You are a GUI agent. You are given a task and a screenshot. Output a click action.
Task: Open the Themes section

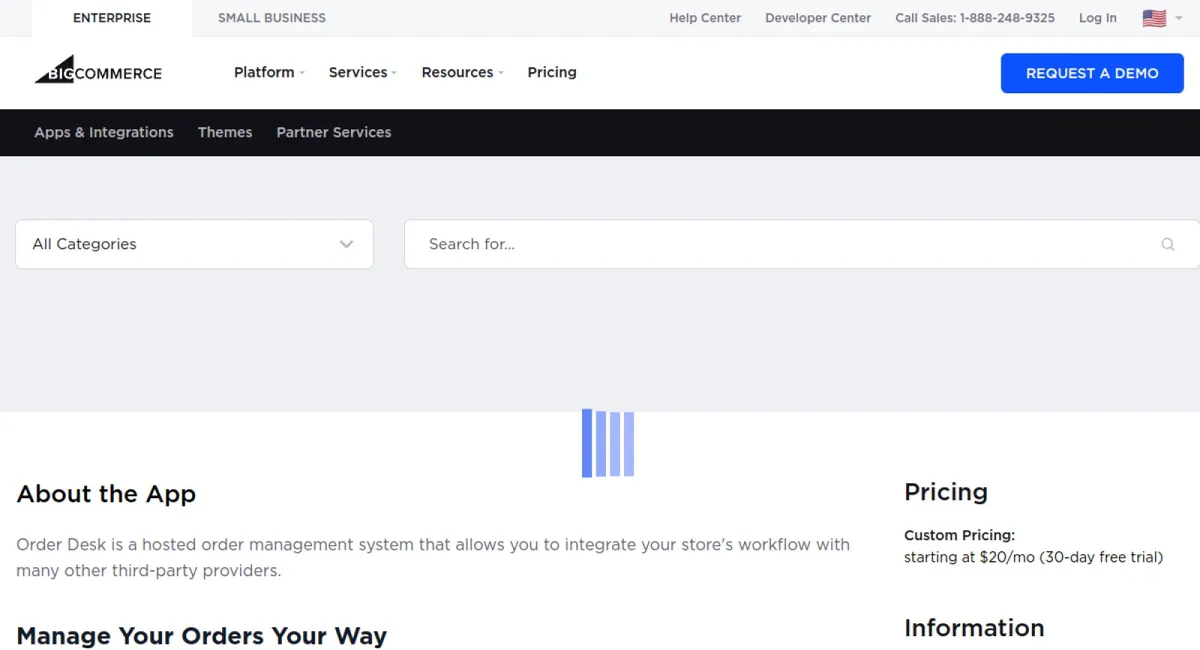tap(225, 132)
